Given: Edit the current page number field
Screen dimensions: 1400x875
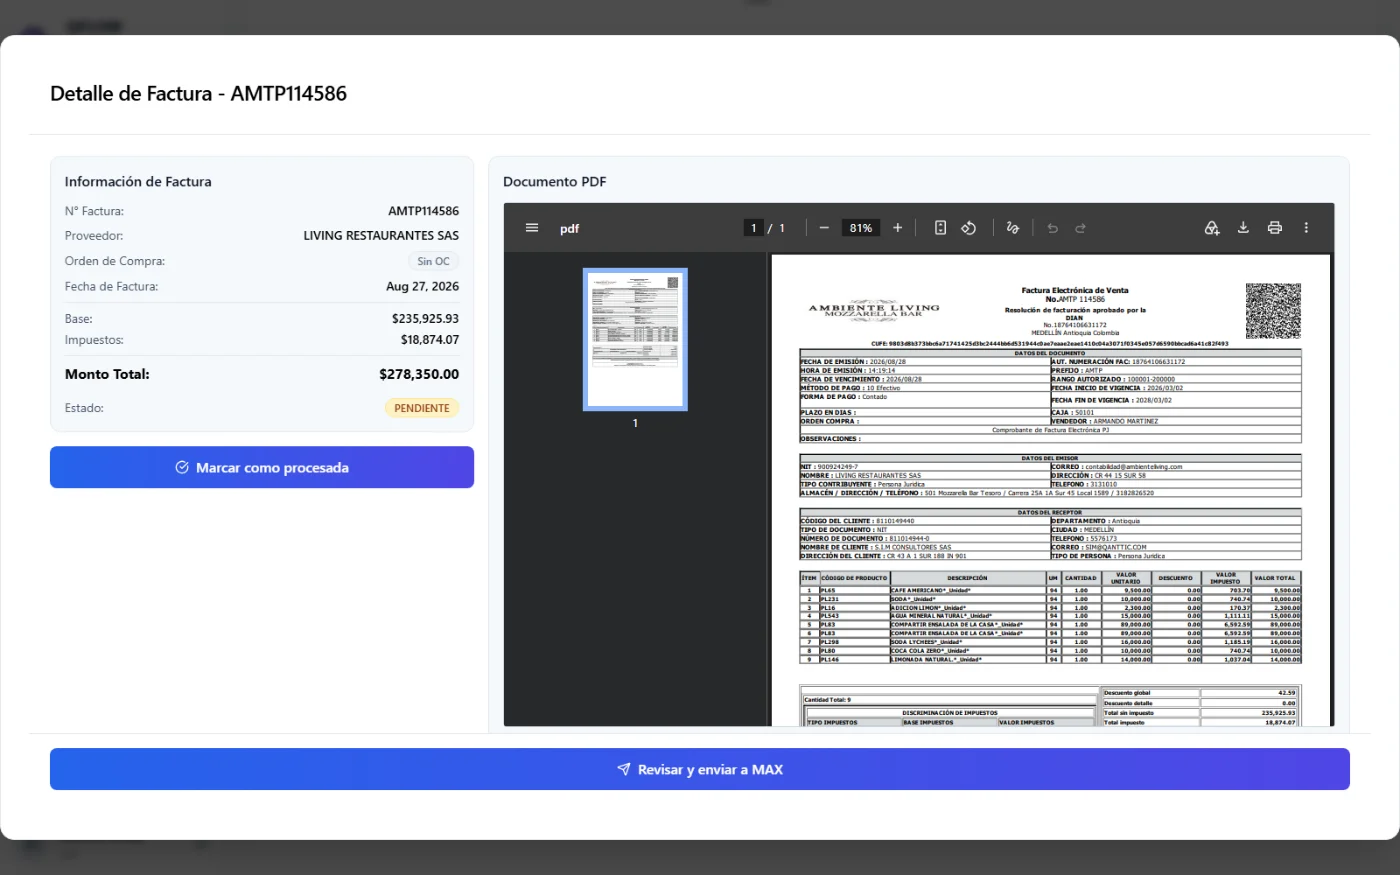Looking at the screenshot, I should click(x=753, y=228).
